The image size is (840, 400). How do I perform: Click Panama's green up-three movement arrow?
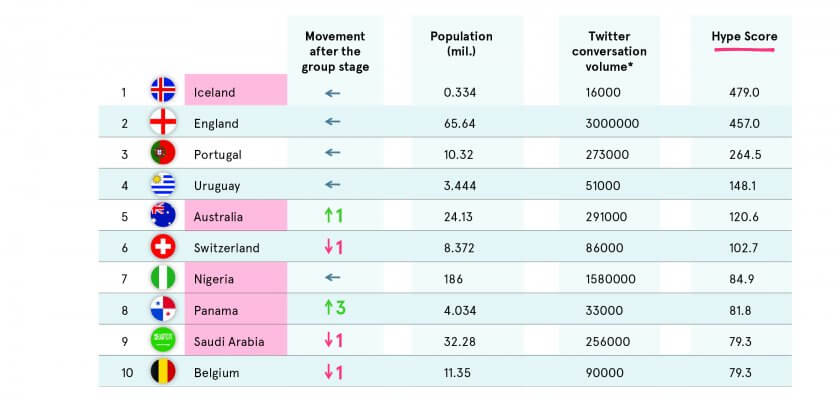(x=333, y=309)
